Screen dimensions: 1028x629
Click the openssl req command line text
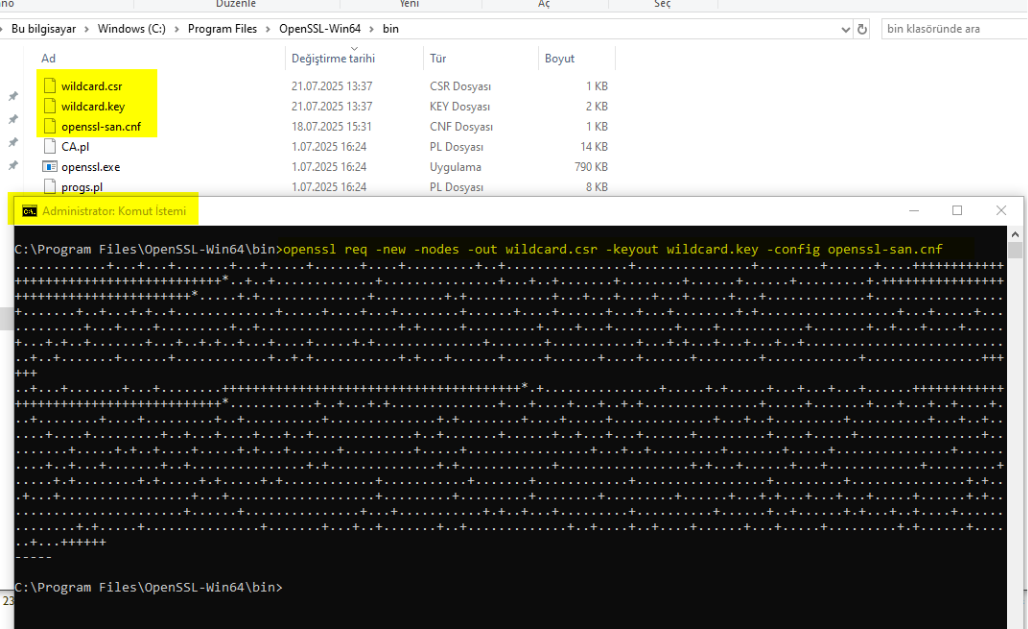[612, 249]
